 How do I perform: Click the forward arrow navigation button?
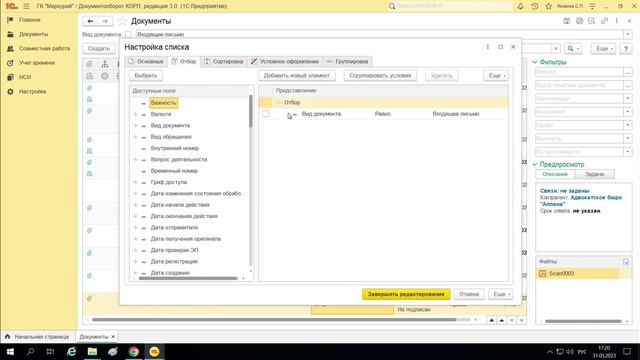coord(105,21)
